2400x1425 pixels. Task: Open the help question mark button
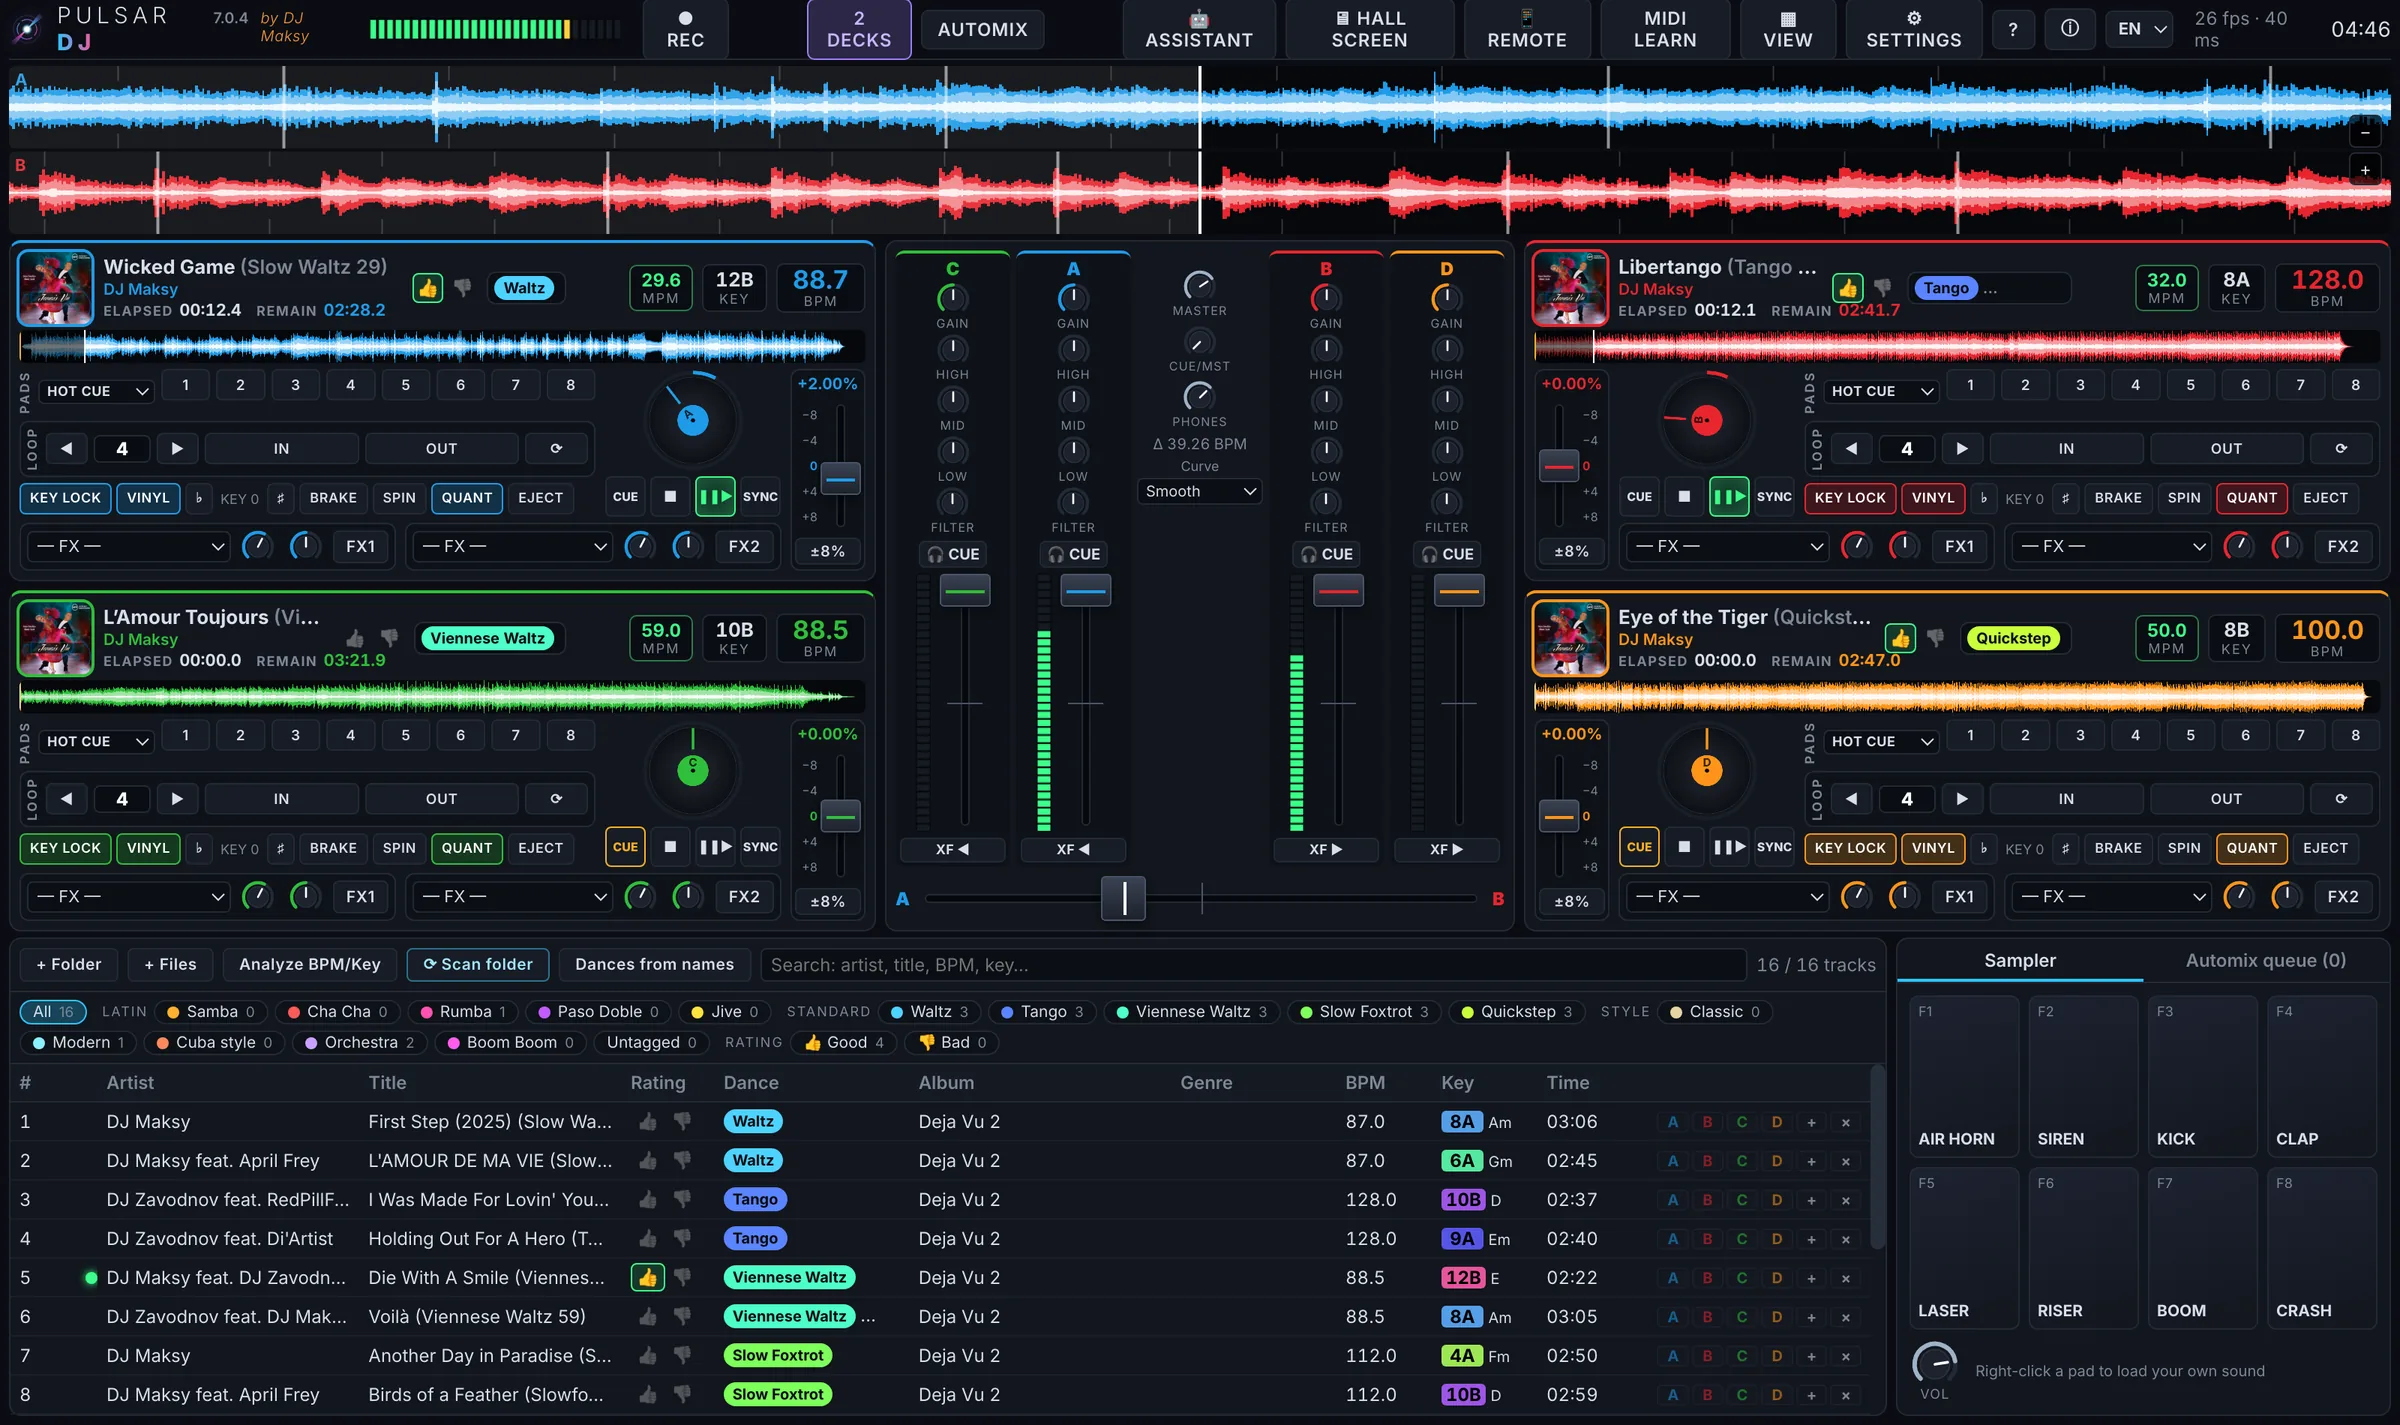pyautogui.click(x=2013, y=29)
